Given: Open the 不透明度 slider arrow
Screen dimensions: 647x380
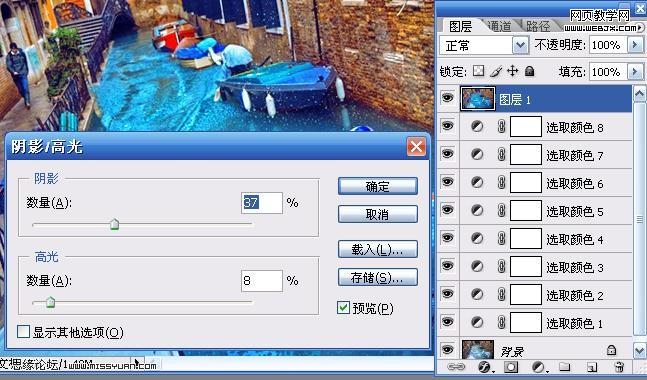Looking at the screenshot, I should [x=635, y=45].
